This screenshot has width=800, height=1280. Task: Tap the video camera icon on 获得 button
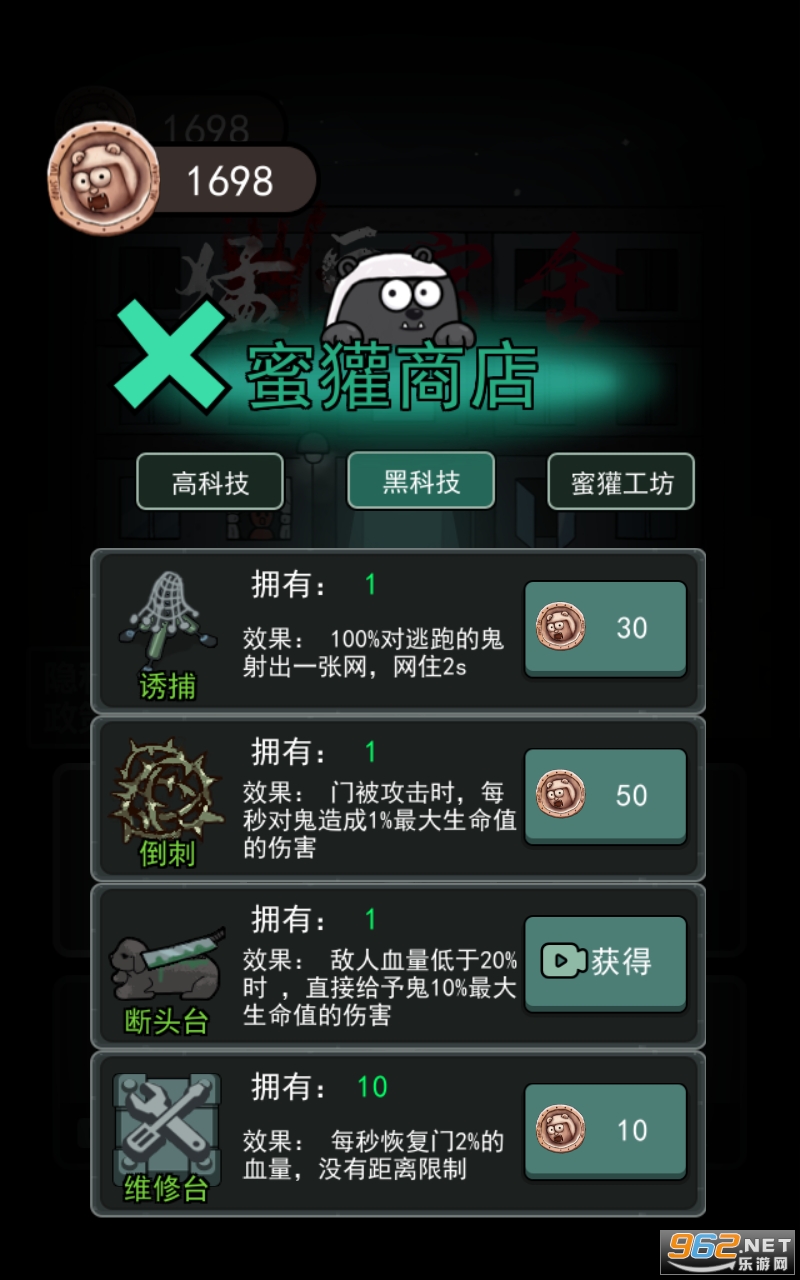pyautogui.click(x=563, y=961)
